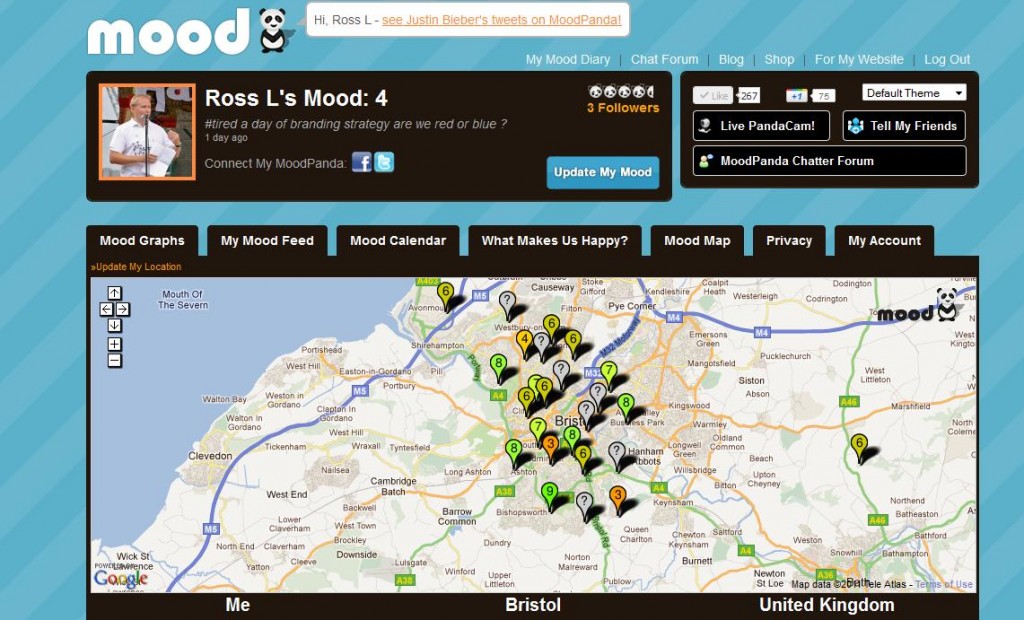Show the Bristol map scope
1024x620 pixels.
click(533, 605)
